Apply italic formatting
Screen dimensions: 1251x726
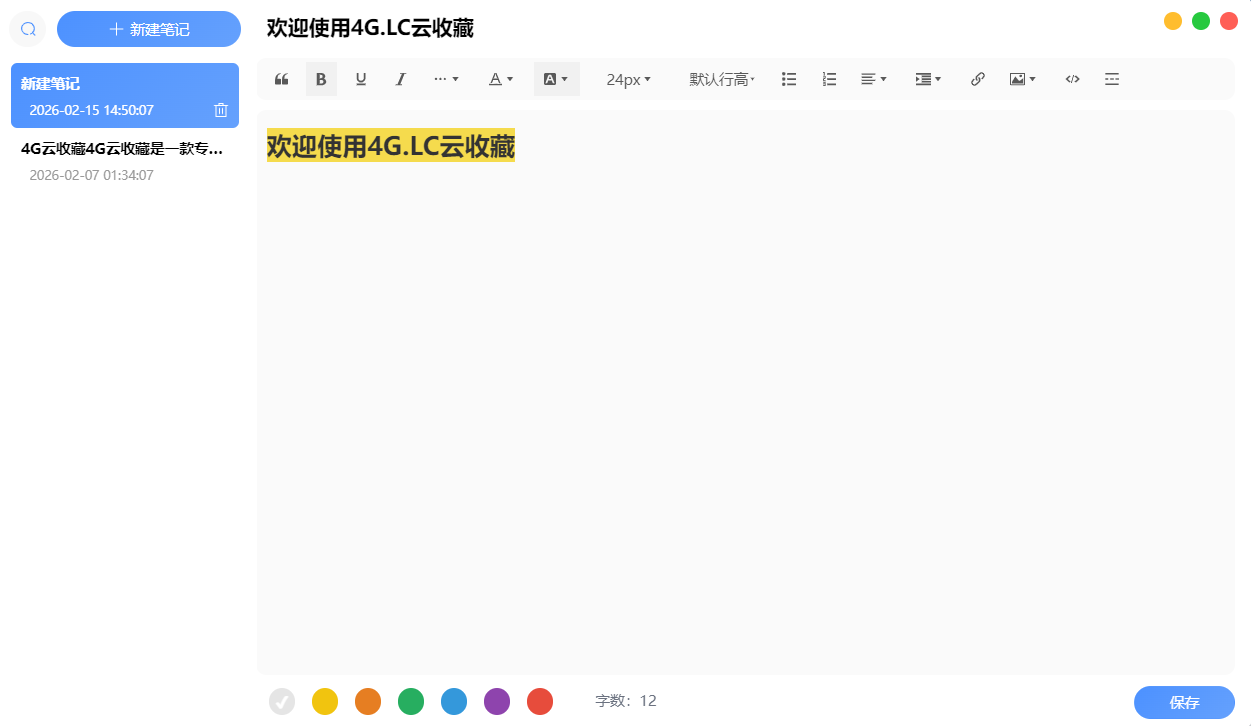click(400, 79)
